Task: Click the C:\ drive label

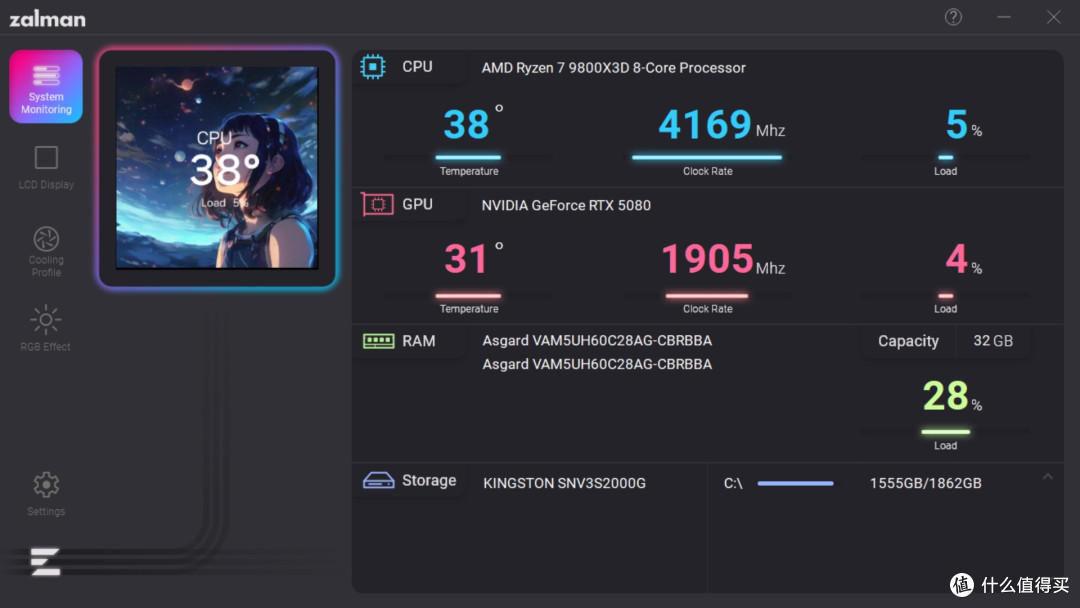Action: [733, 483]
